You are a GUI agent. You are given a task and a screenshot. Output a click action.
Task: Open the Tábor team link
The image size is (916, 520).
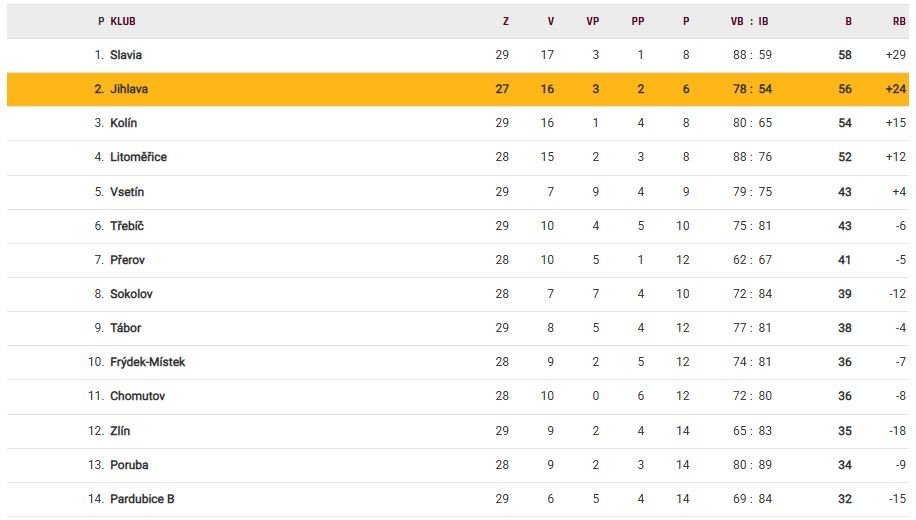point(126,328)
